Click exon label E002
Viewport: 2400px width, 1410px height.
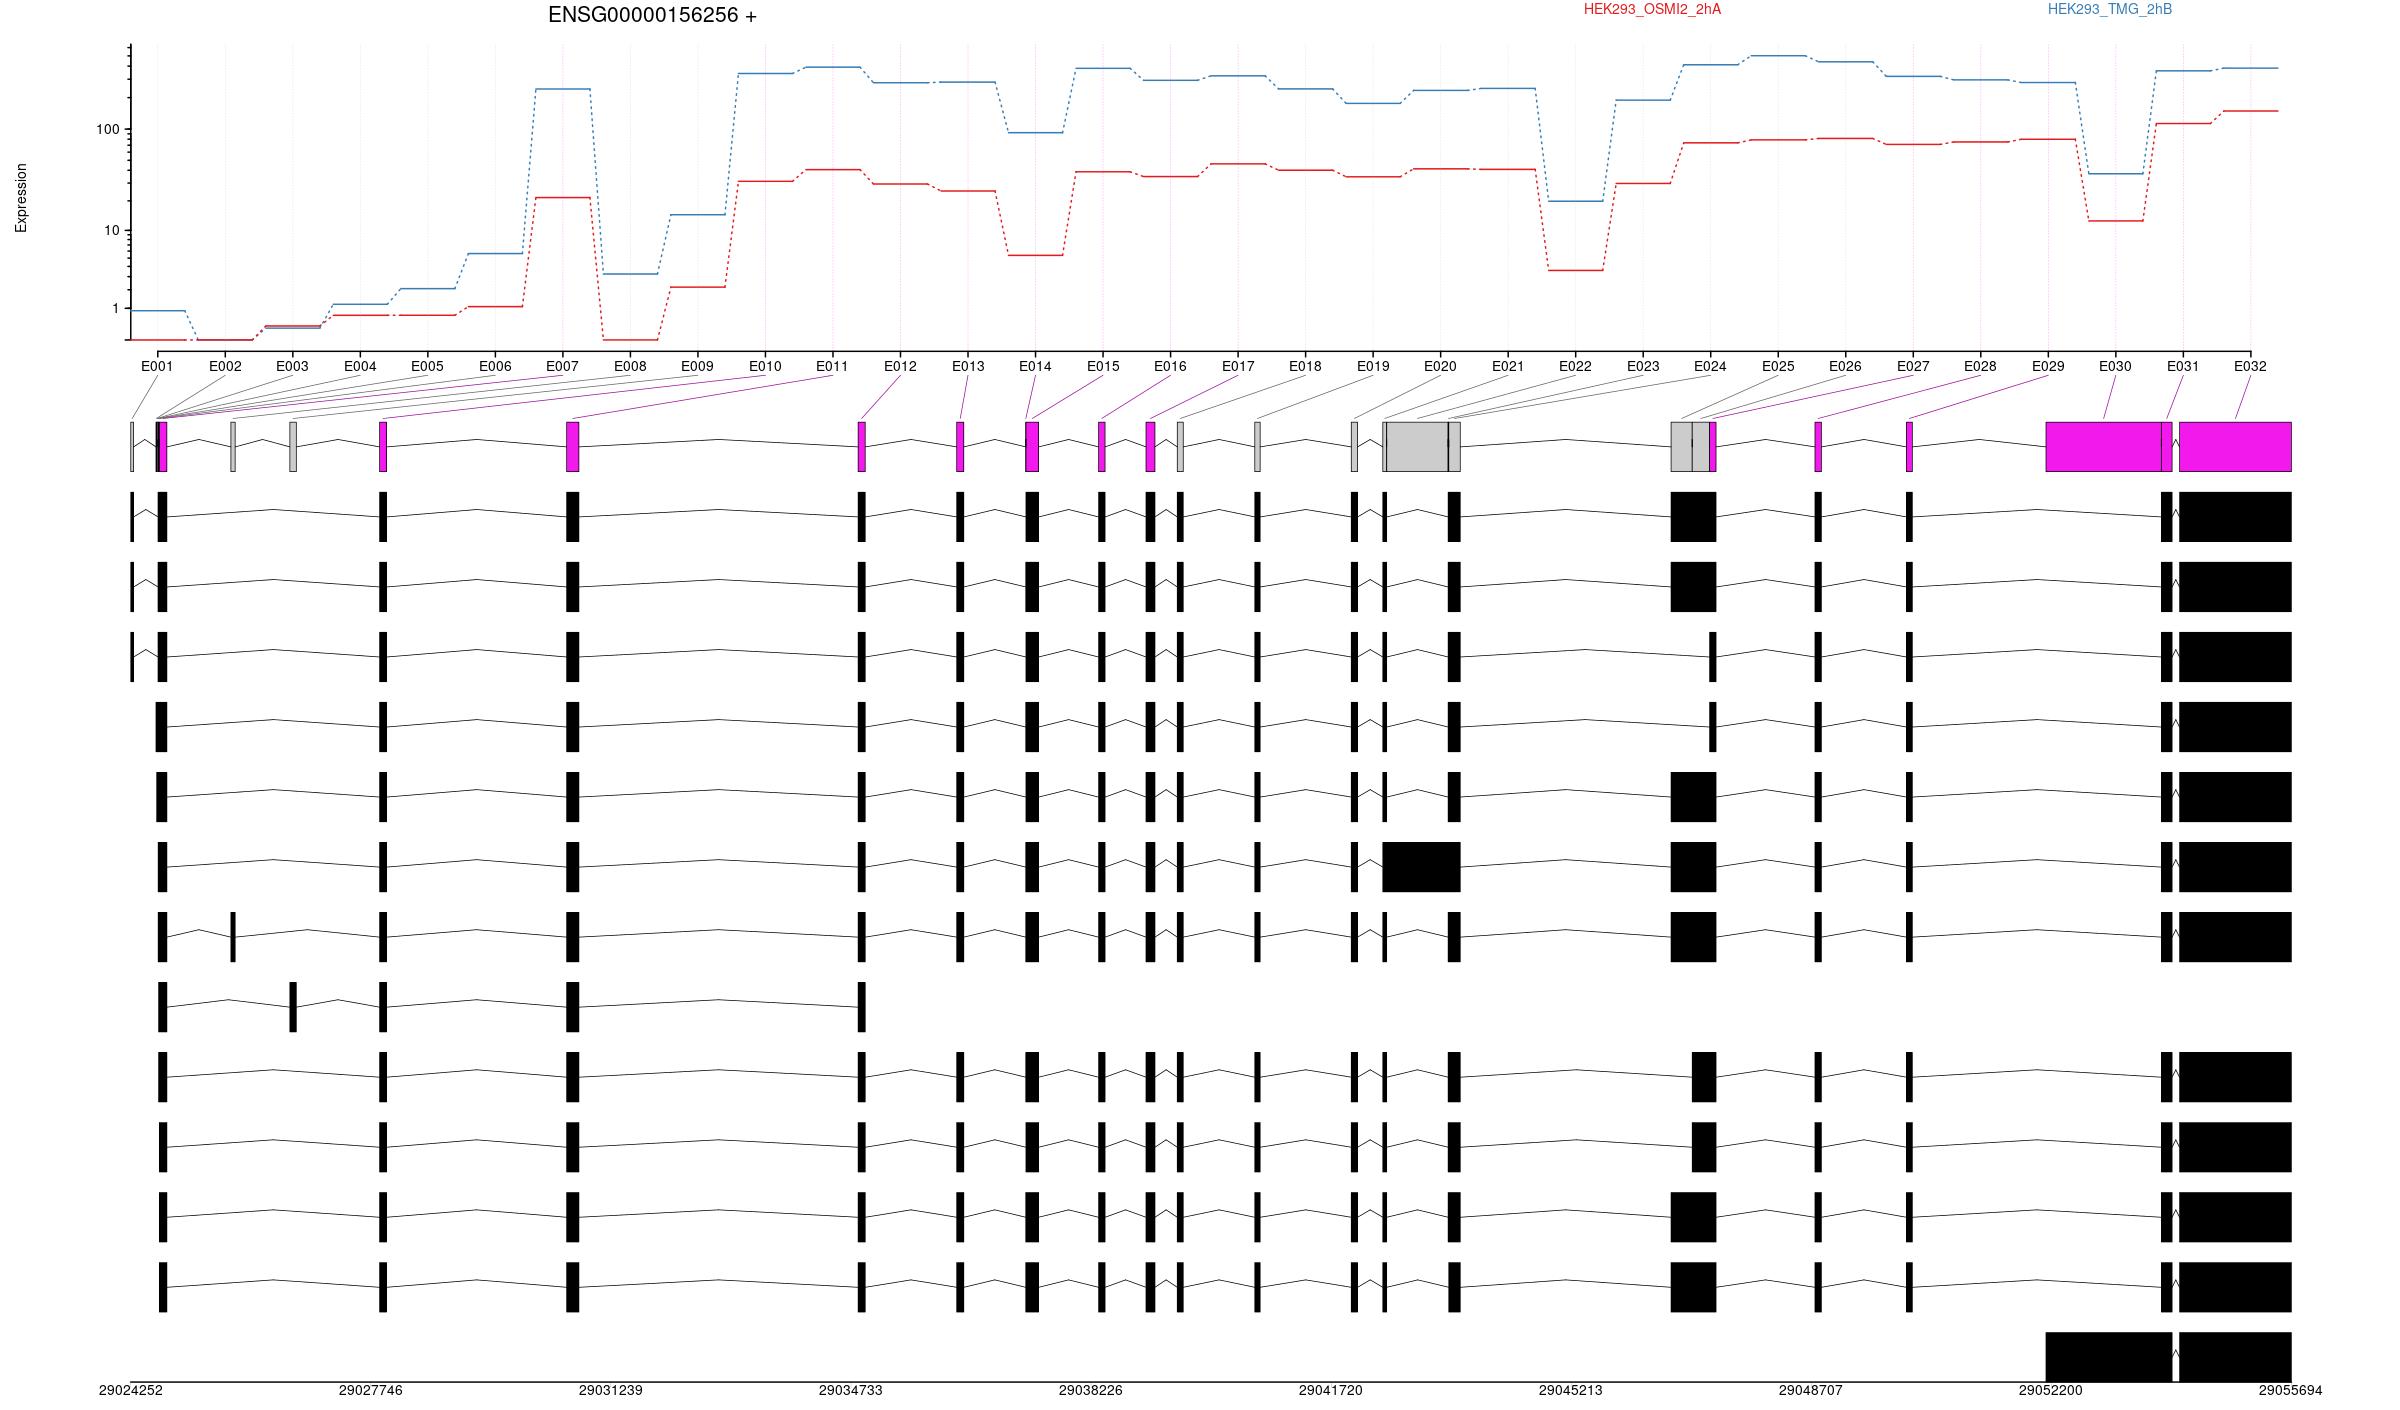tap(225, 366)
